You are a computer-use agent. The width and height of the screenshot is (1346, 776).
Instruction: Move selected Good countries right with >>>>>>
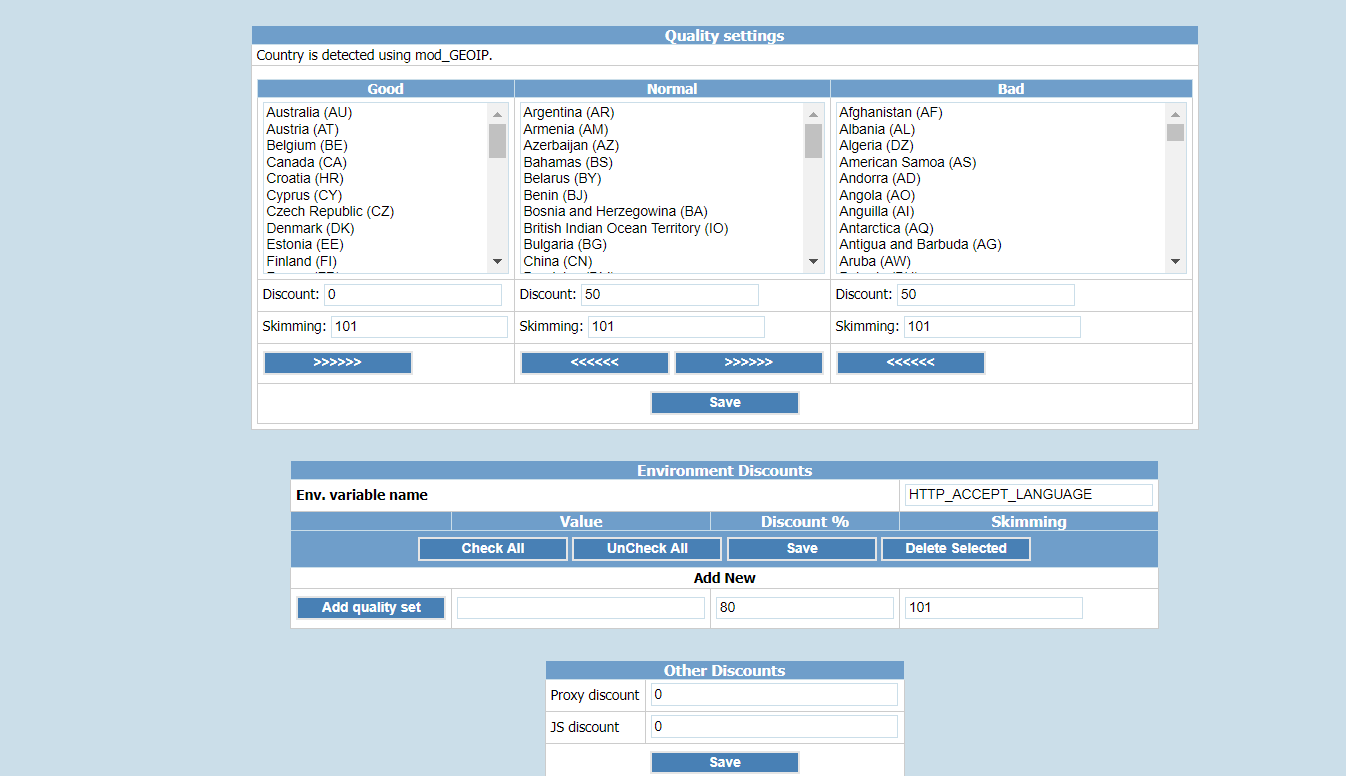coord(338,363)
